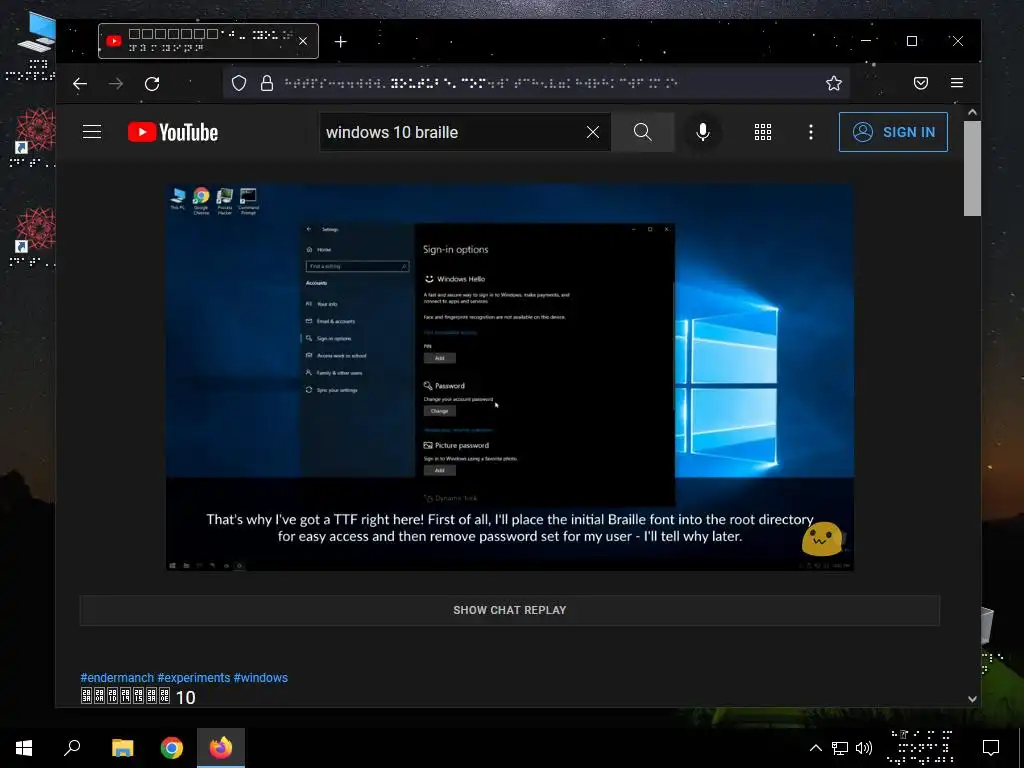Click the vertical scrollbar thumb
This screenshot has width=1024, height=768.
coord(972,168)
